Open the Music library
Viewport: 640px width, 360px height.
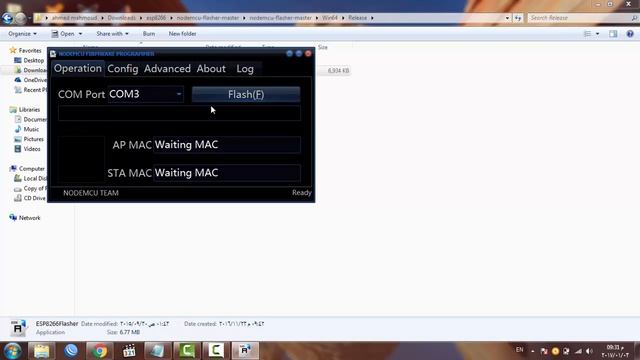click(x=31, y=129)
